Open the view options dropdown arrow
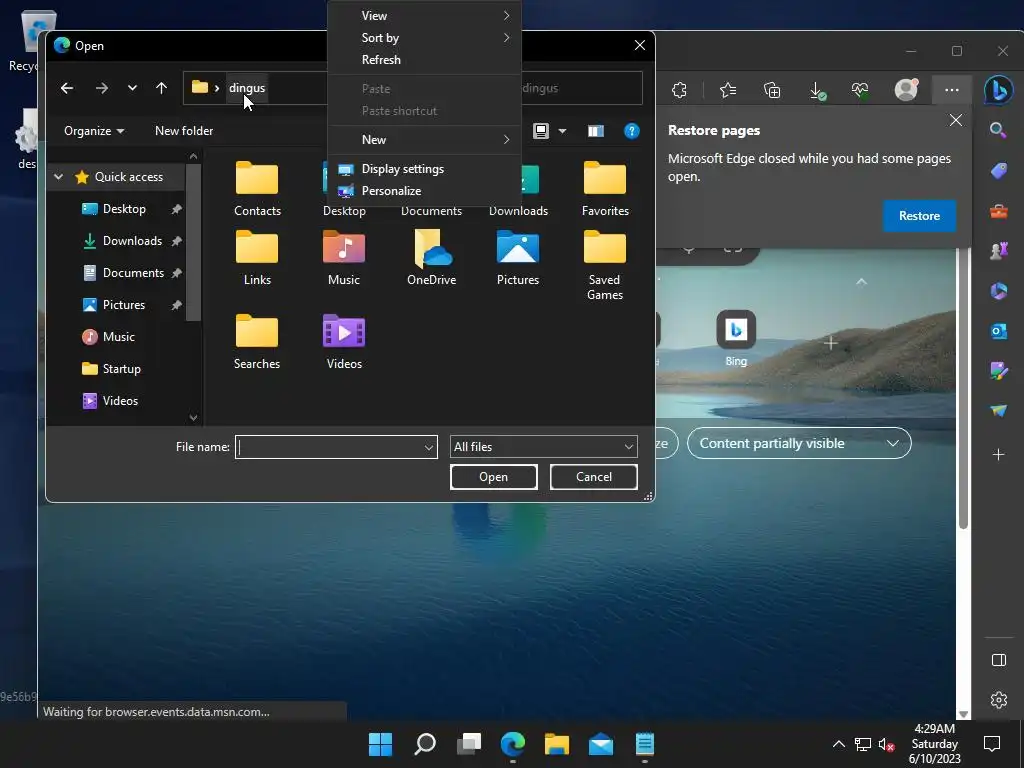Screen dimensions: 1024x768 pos(562,131)
